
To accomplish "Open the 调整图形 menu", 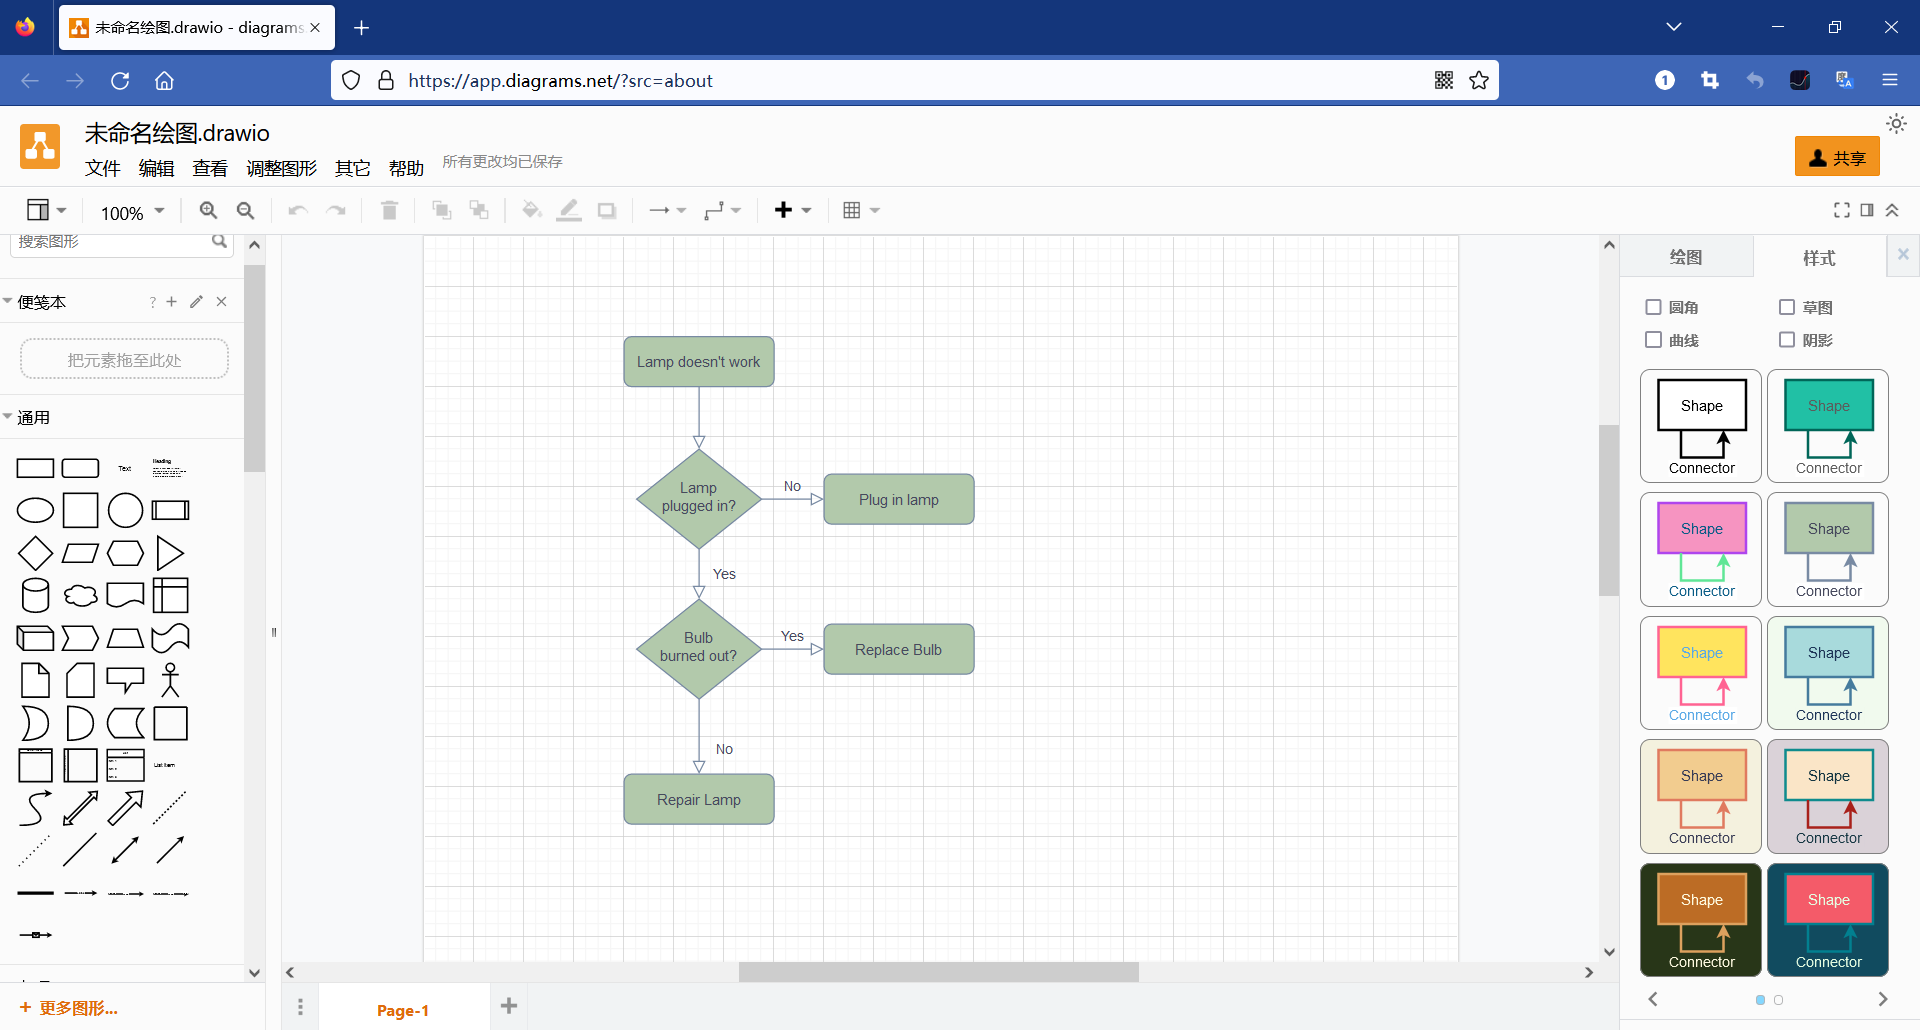I will (x=281, y=168).
